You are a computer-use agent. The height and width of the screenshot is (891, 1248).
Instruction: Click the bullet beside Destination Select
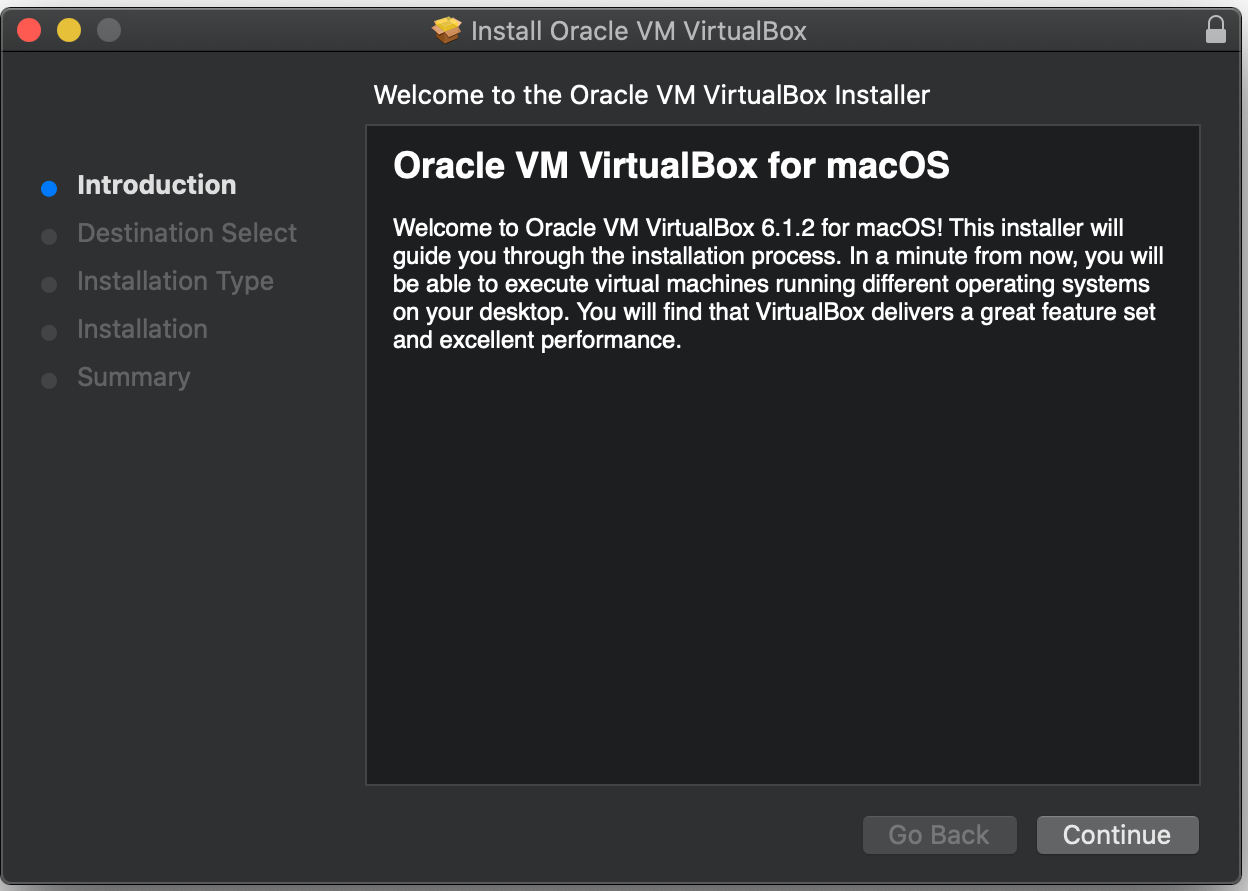click(49, 236)
